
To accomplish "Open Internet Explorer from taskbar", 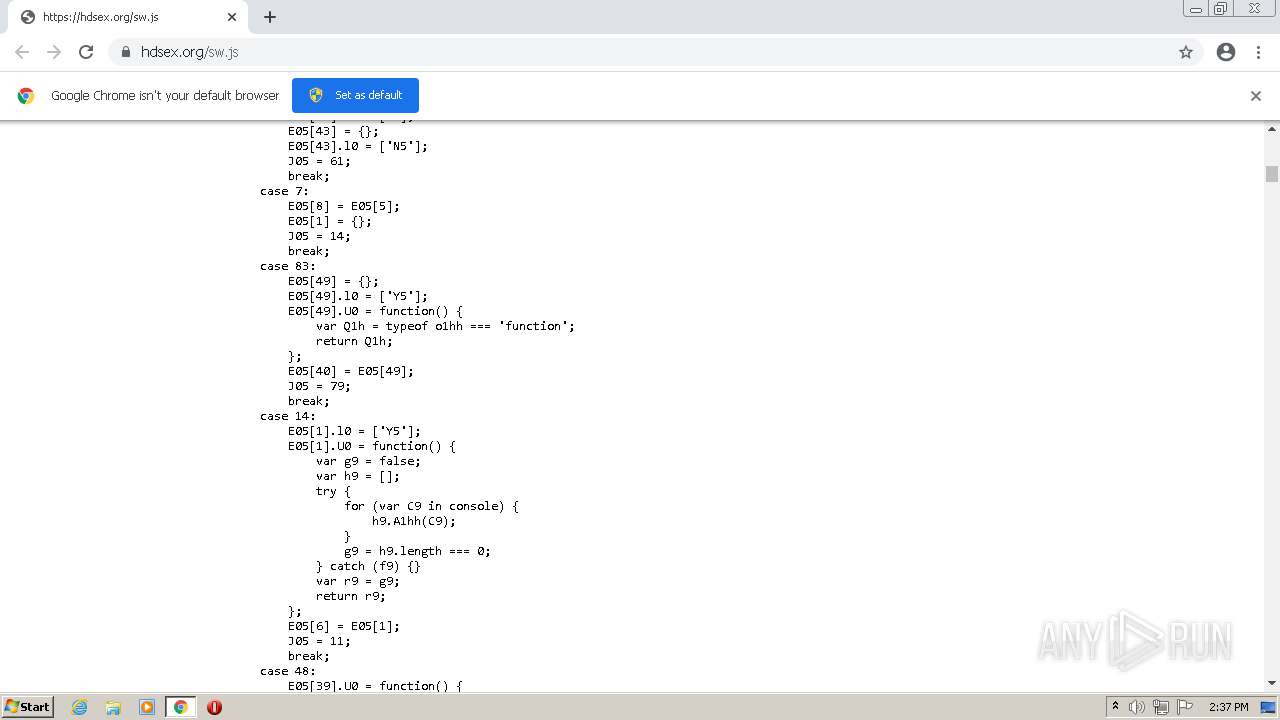I will tap(80, 707).
